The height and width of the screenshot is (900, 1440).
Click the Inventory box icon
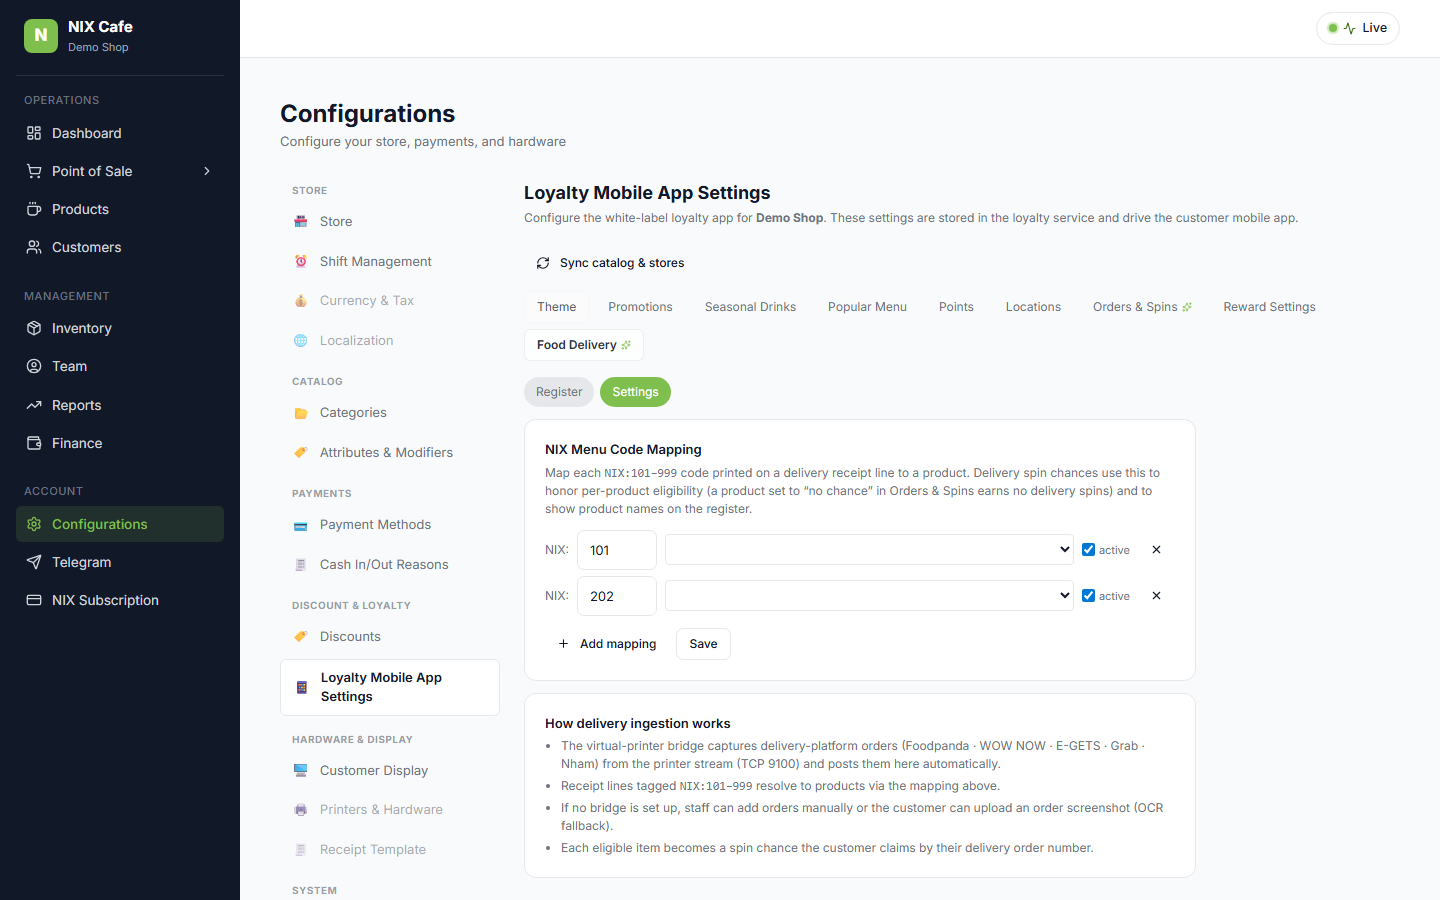click(34, 328)
